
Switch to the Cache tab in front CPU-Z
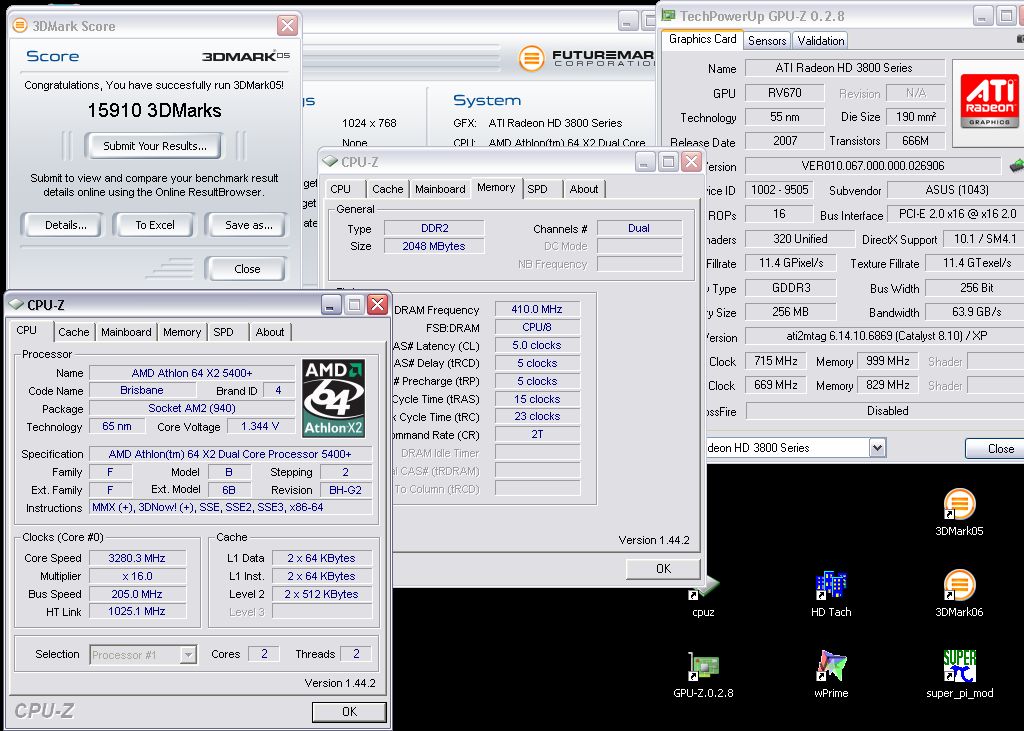tap(74, 332)
